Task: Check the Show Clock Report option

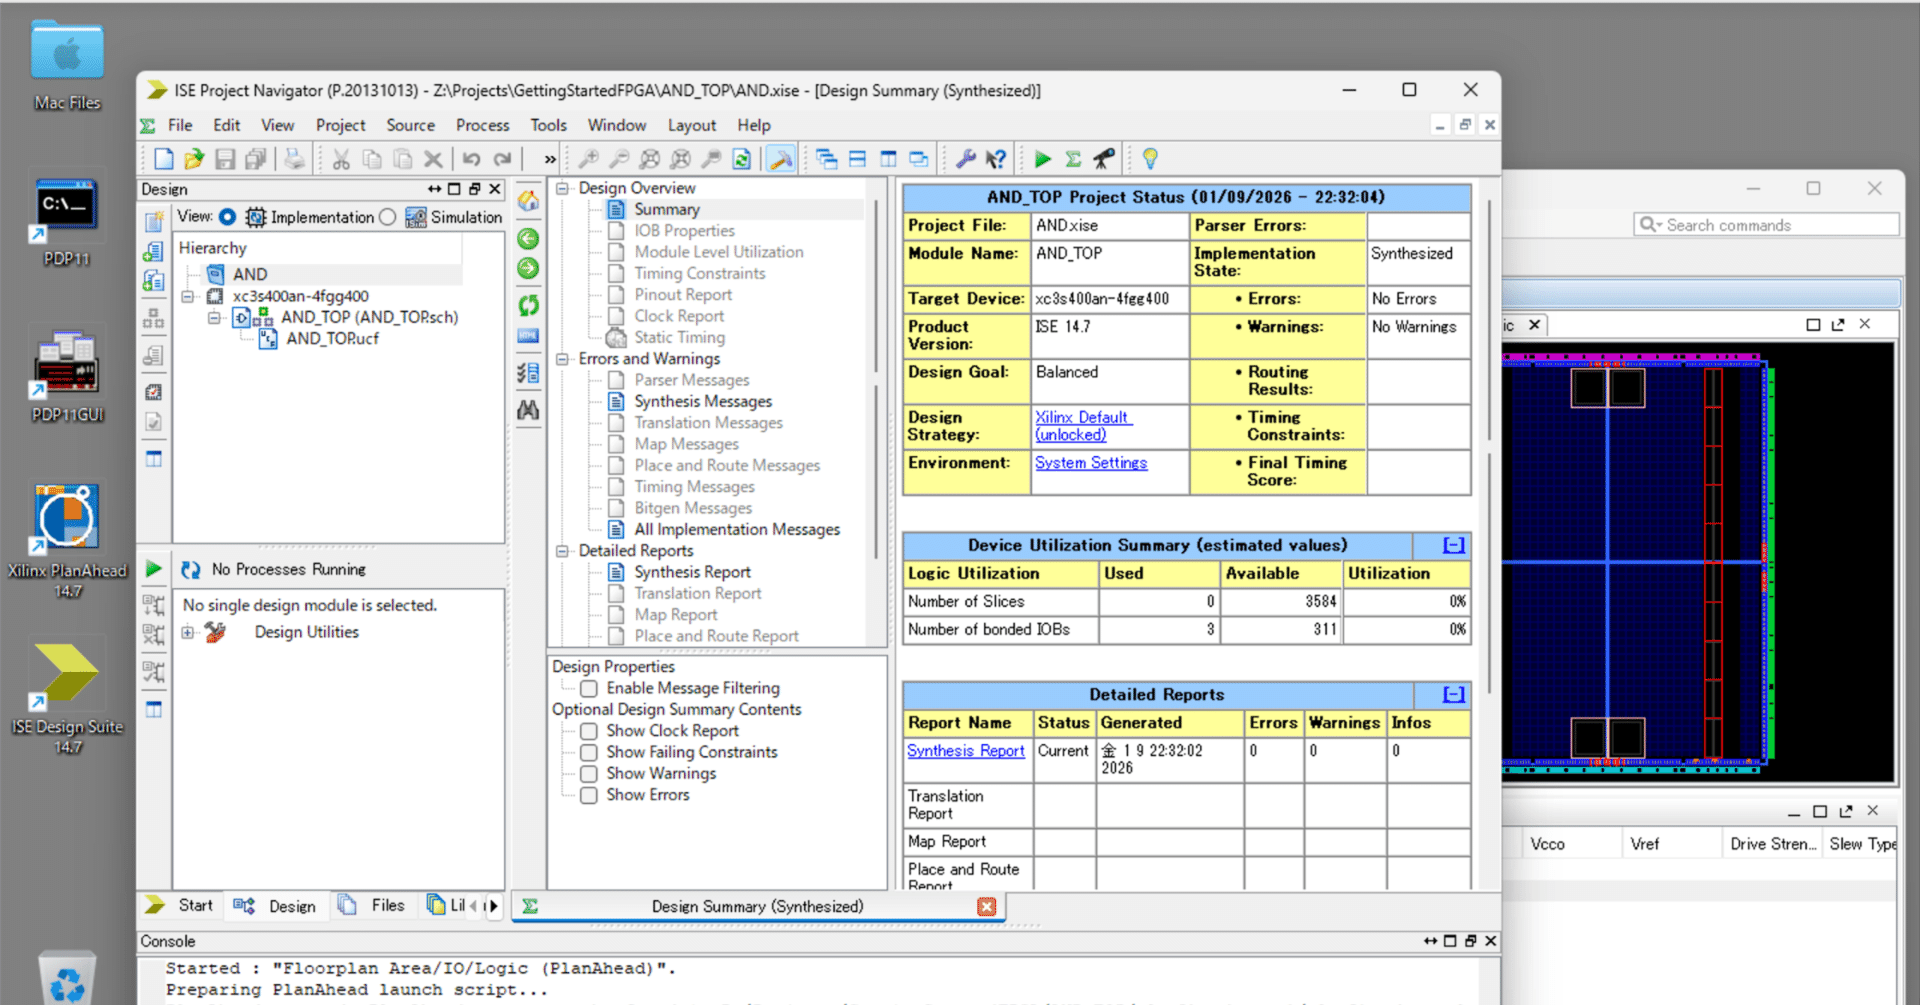Action: click(x=589, y=731)
